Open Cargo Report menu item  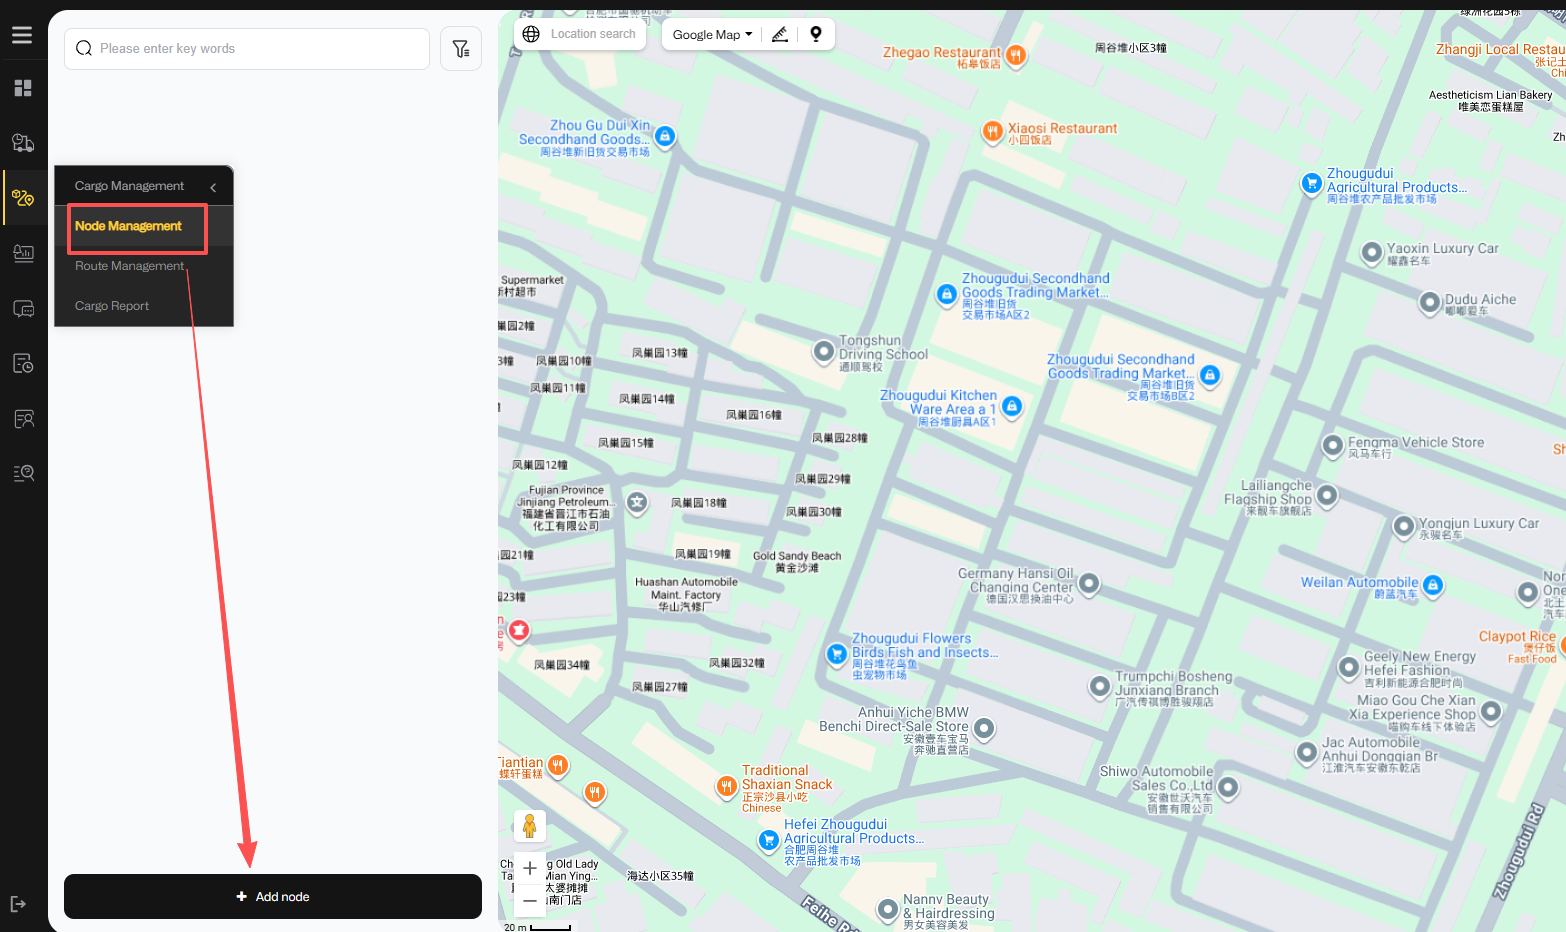click(x=112, y=306)
